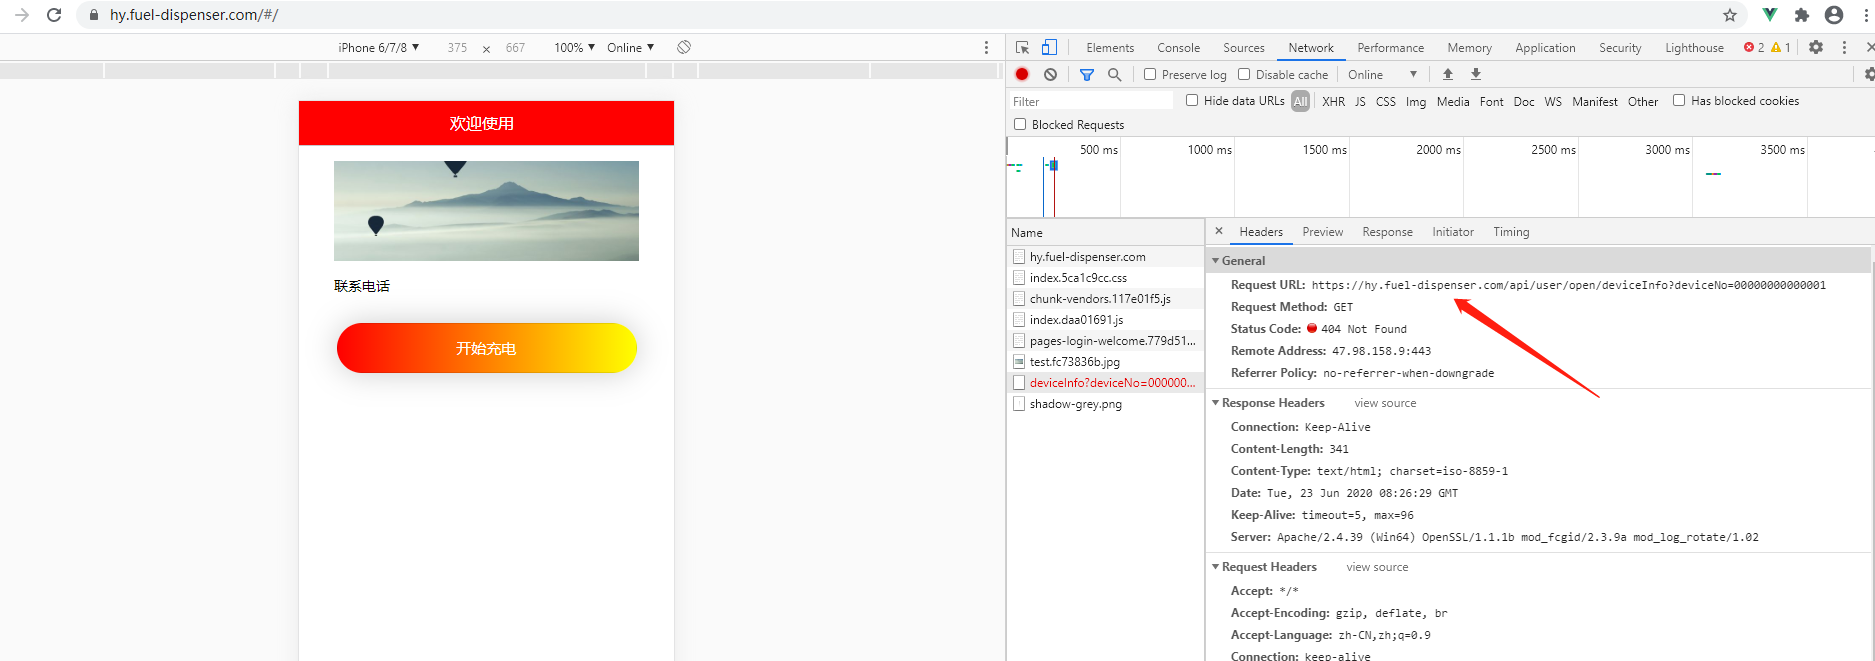1875x661 pixels.
Task: View source of Request Headers
Action: click(1377, 567)
